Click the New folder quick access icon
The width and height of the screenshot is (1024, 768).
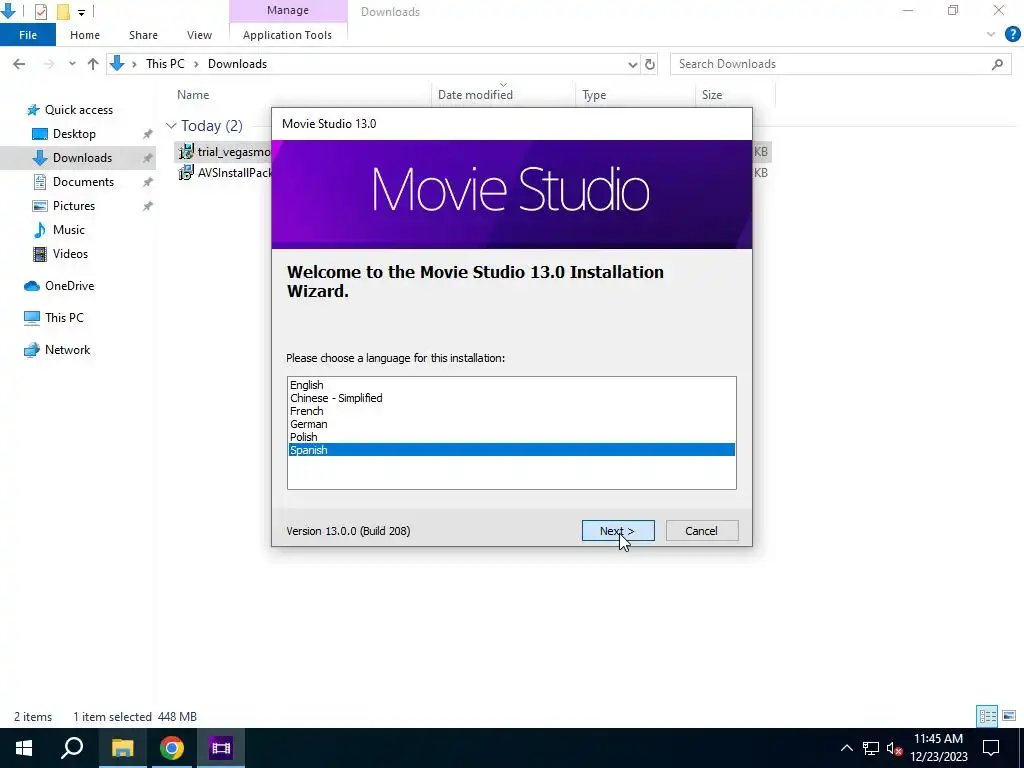pyautogui.click(x=63, y=12)
